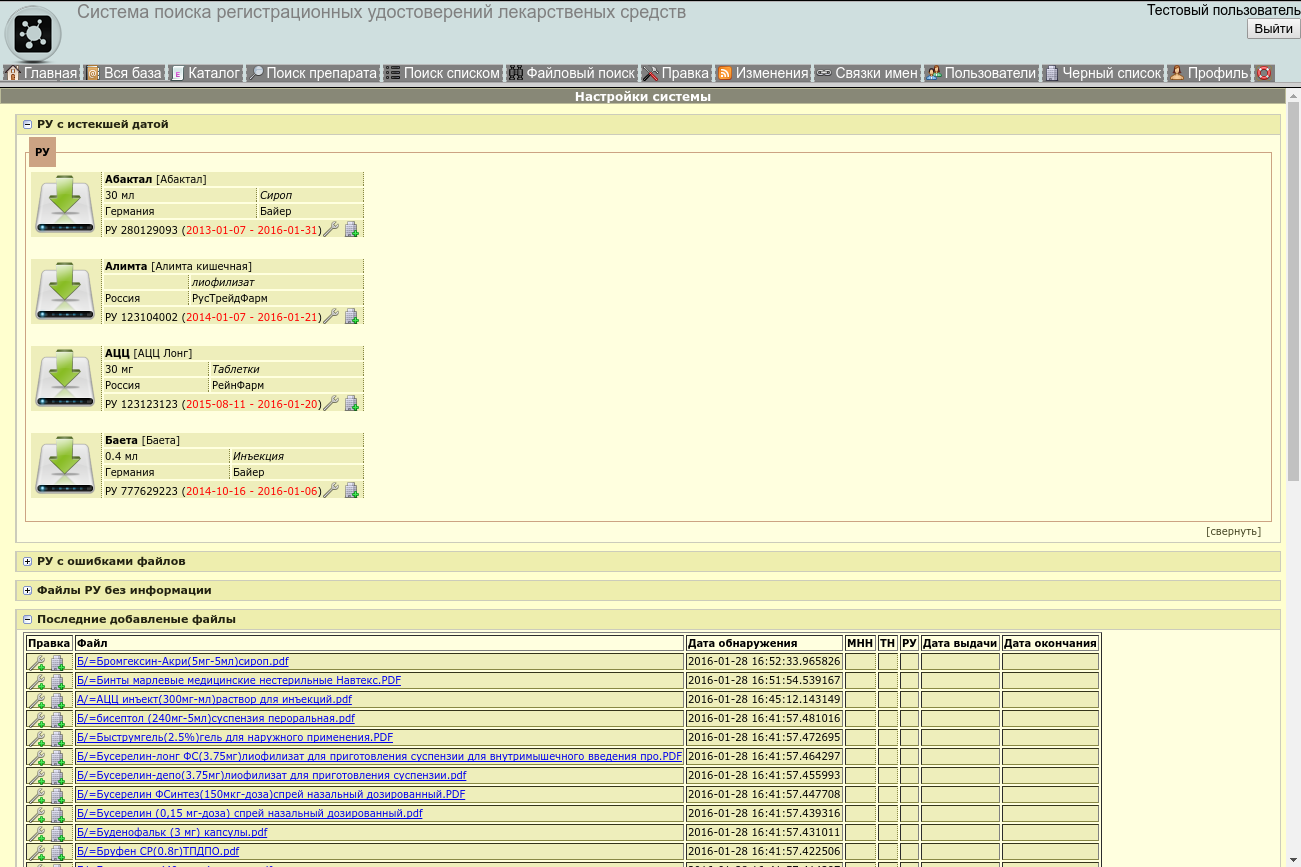Open Файловый поиск in the menu

[x=572, y=73]
